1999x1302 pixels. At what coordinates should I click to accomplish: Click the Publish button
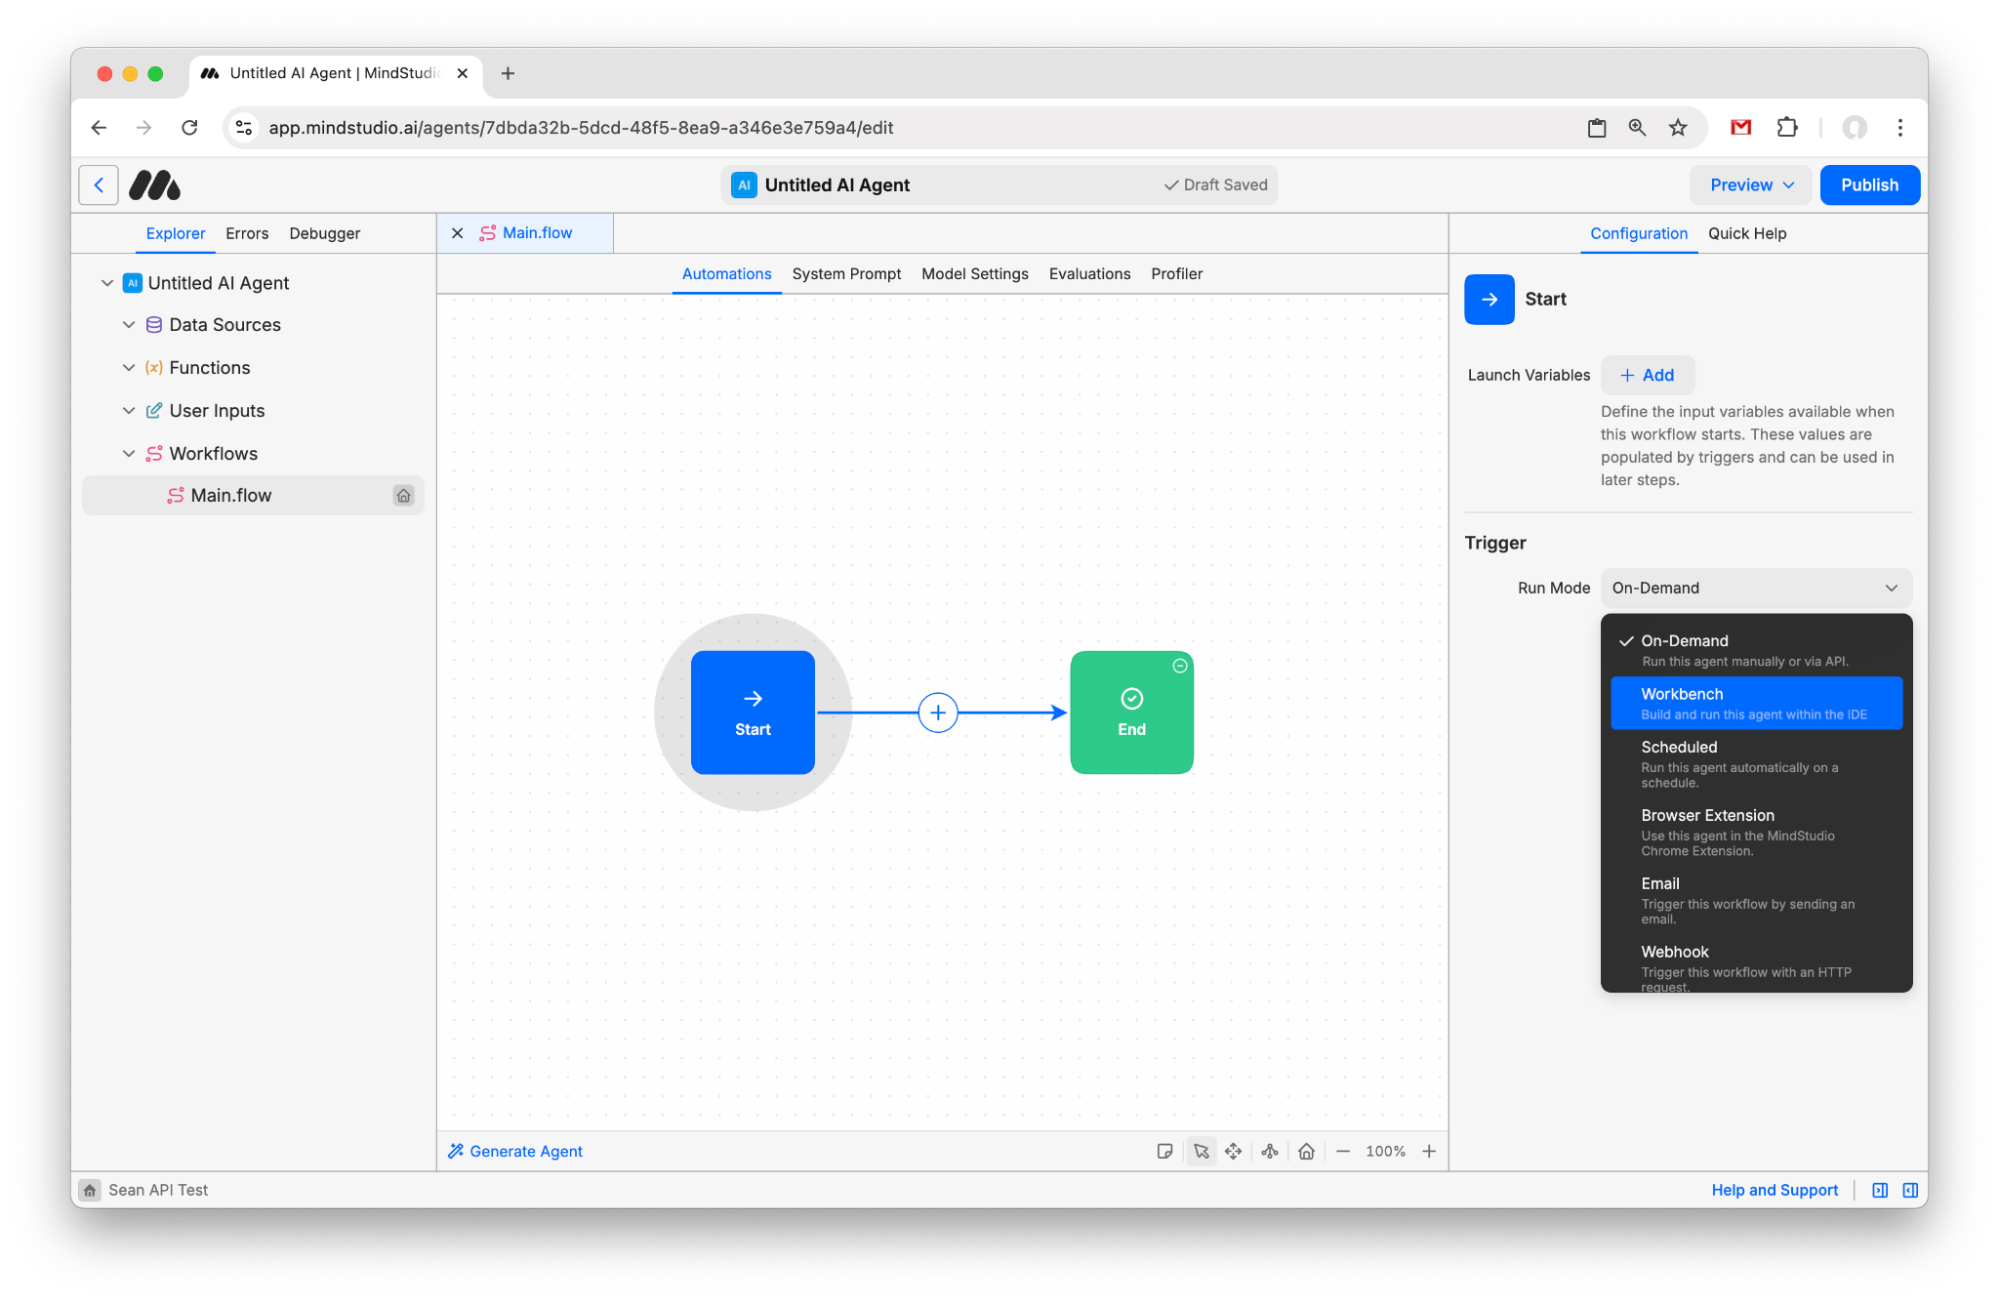[x=1869, y=185]
